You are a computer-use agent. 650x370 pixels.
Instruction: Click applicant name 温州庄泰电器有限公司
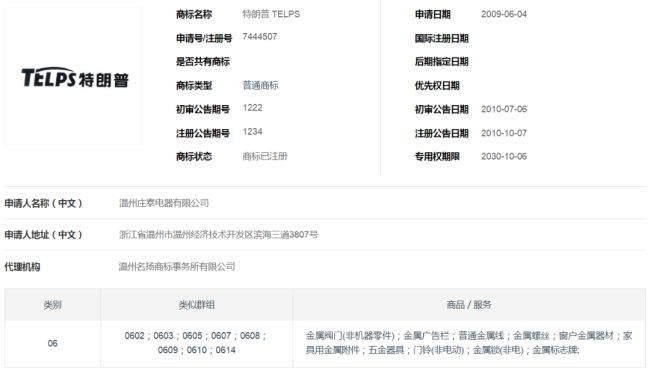coord(164,203)
